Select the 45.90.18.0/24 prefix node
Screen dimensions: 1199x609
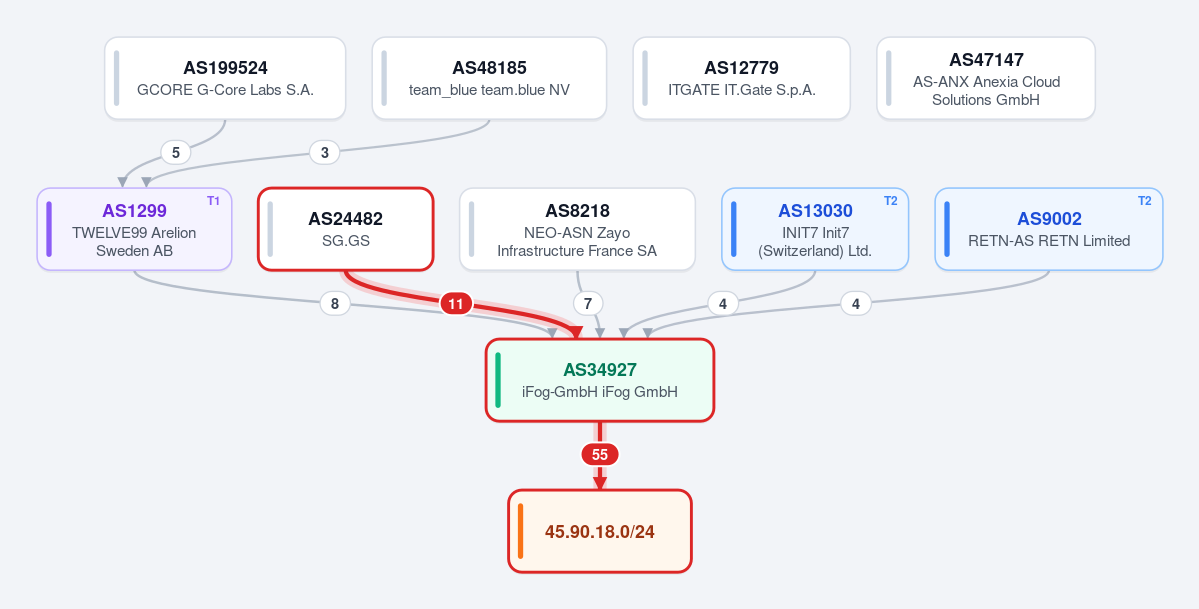coord(600,531)
